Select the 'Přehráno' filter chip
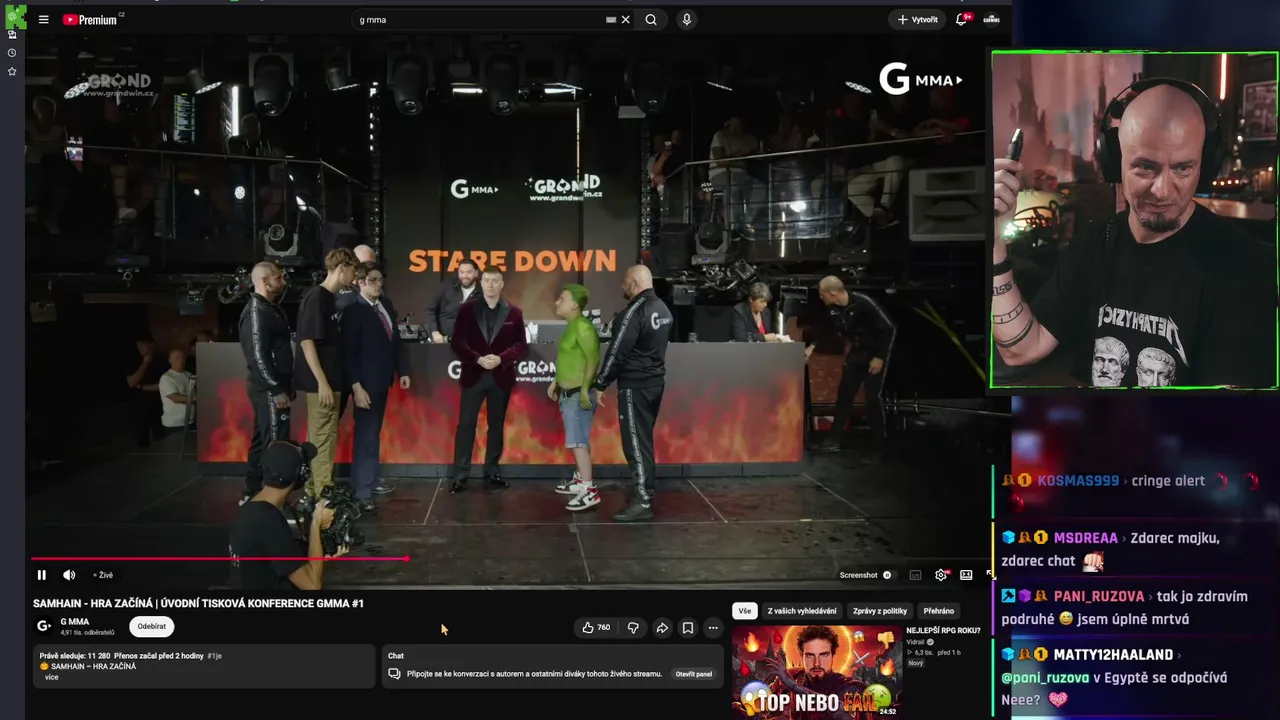Viewport: 1280px width, 720px height. pyautogui.click(x=939, y=611)
